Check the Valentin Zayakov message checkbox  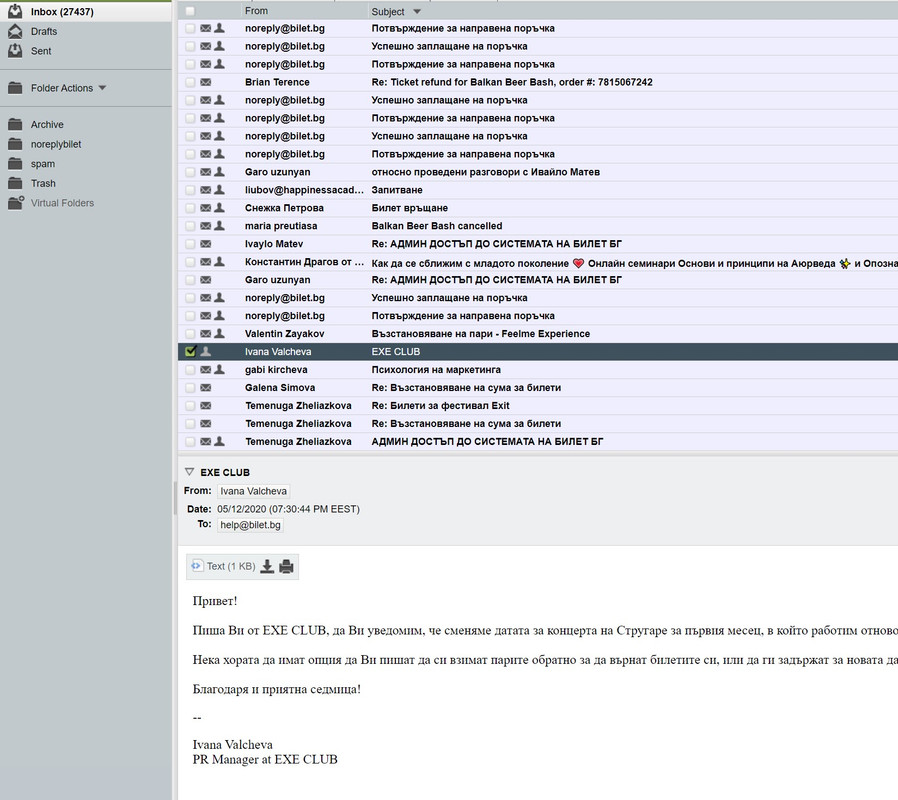tap(190, 334)
